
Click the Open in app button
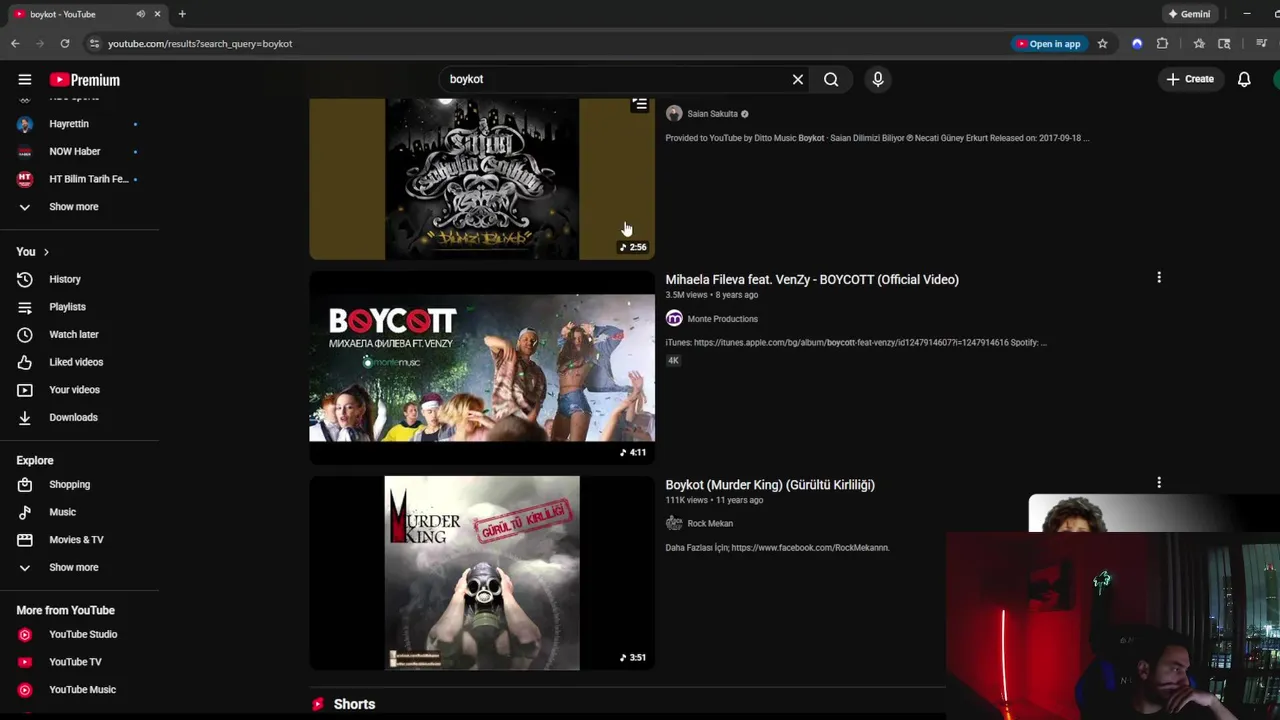(x=1049, y=44)
